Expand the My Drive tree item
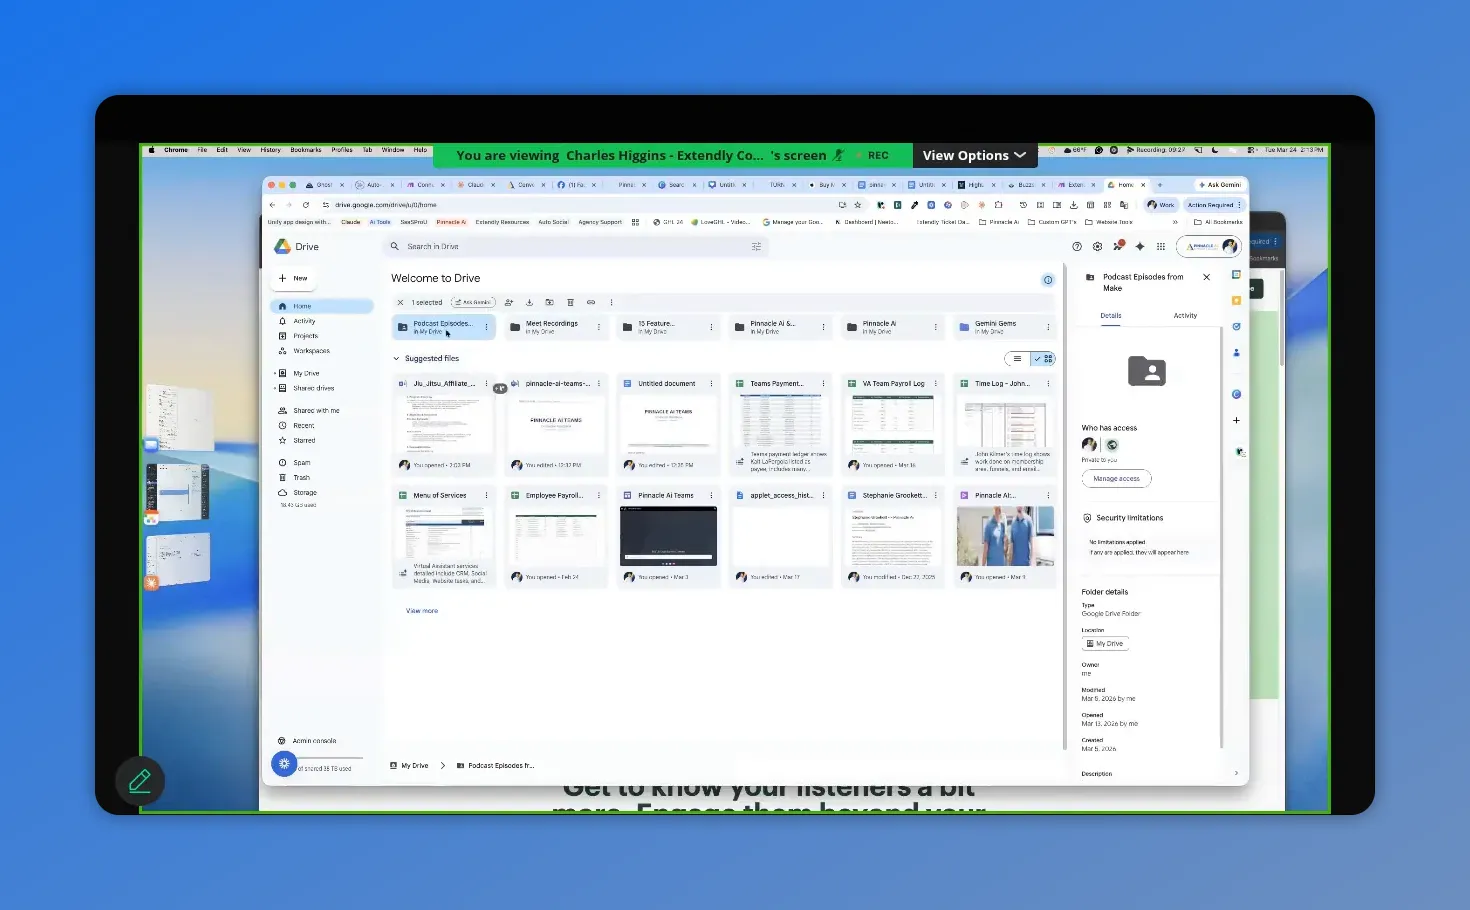This screenshot has width=1470, height=910. tap(276, 372)
